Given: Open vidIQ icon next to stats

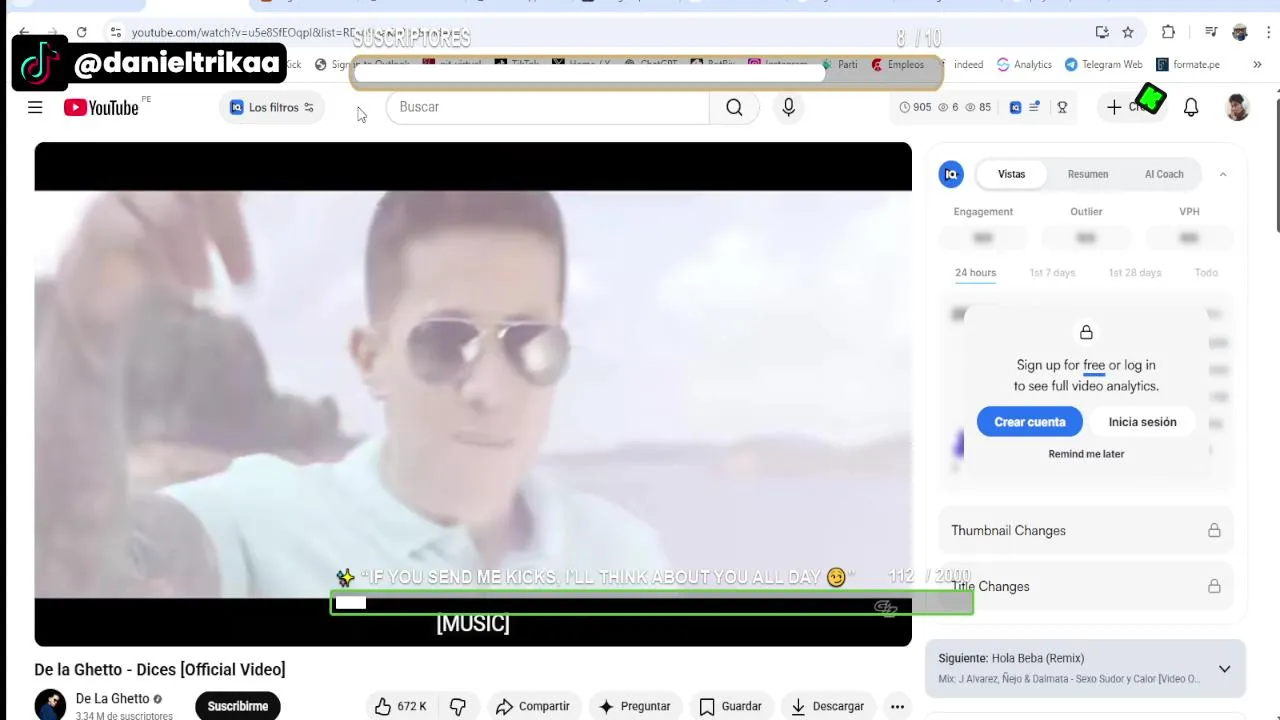Looking at the screenshot, I should coord(1015,107).
